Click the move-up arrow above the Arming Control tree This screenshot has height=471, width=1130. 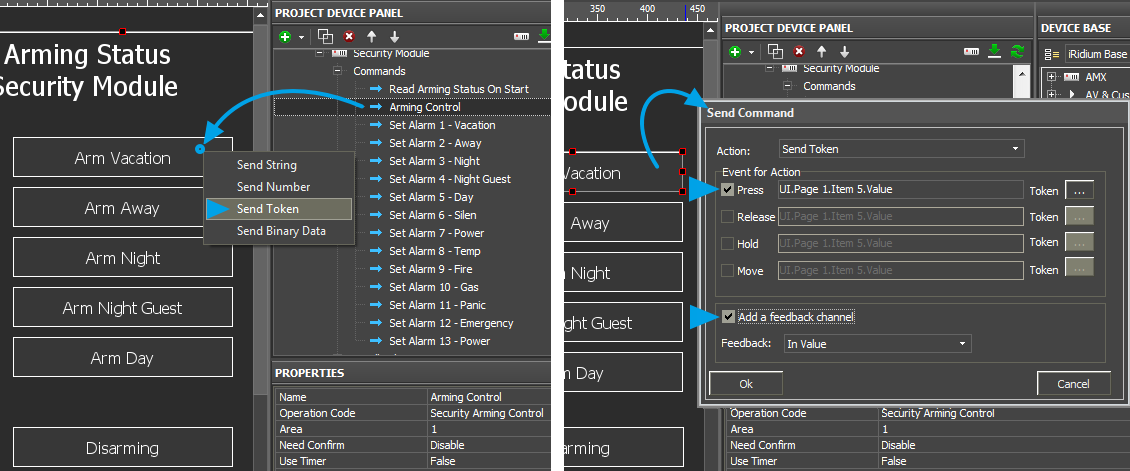(x=371, y=36)
